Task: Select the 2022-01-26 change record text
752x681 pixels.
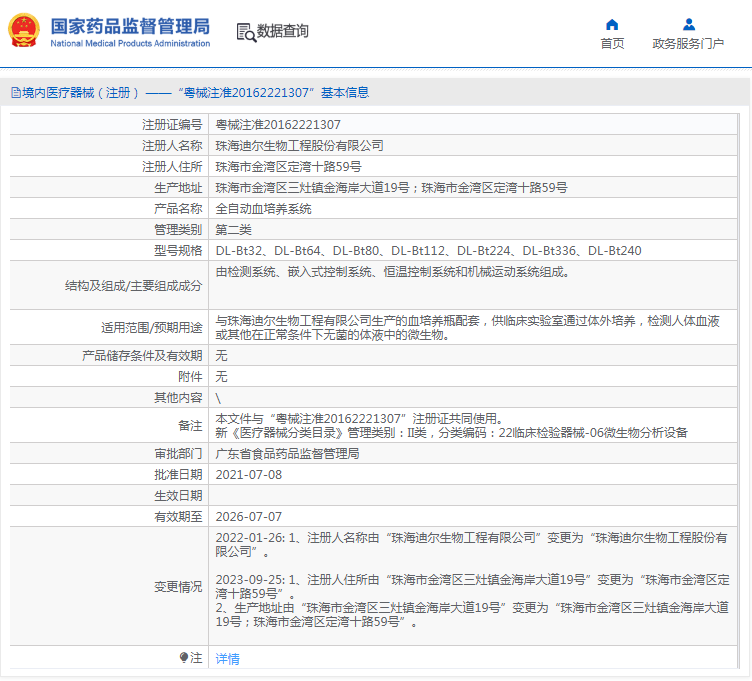Action: (x=471, y=545)
